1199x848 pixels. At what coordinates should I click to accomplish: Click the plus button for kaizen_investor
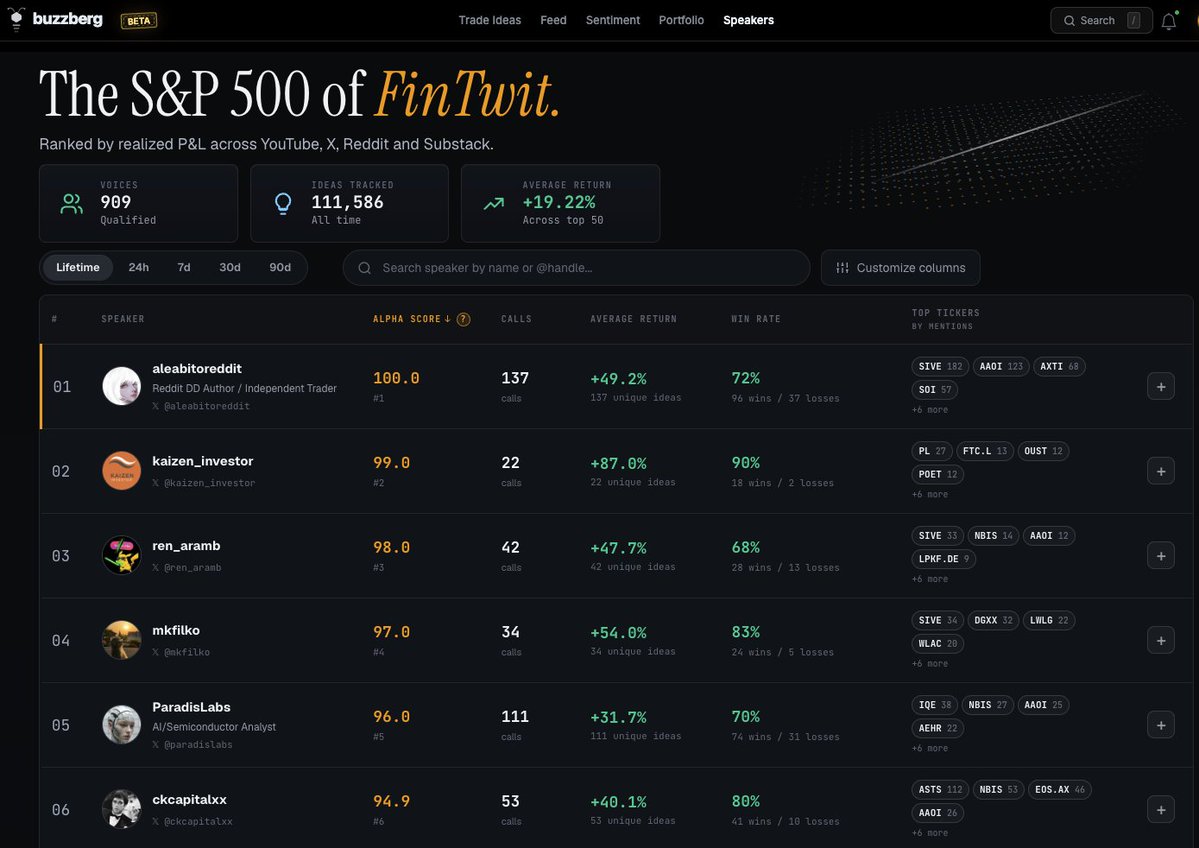pos(1161,471)
